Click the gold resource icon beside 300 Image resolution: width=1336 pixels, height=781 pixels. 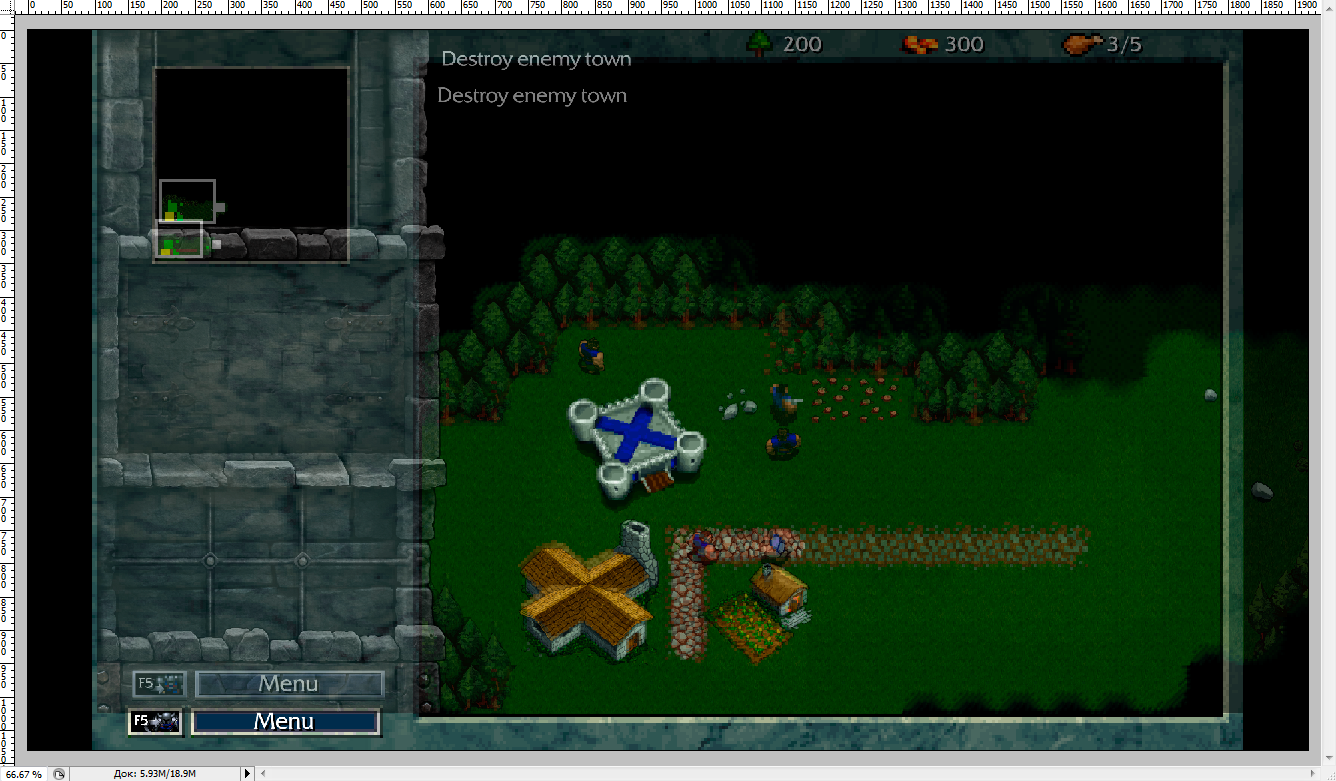click(918, 44)
